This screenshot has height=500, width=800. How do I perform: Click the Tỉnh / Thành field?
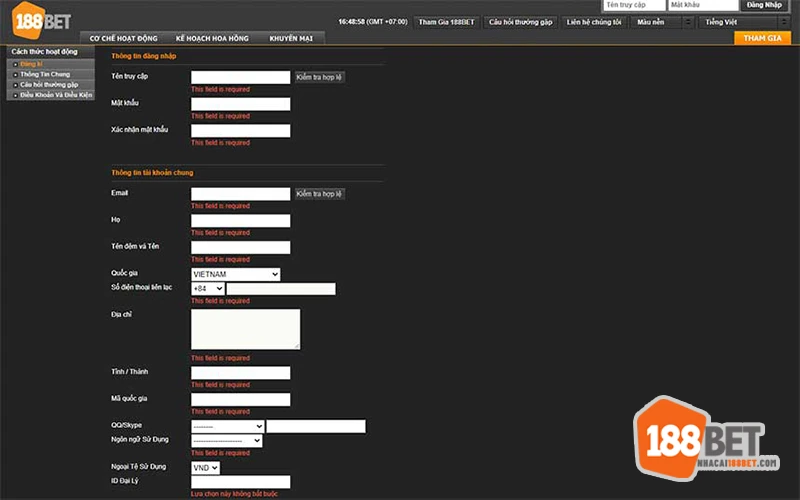[x=240, y=373]
